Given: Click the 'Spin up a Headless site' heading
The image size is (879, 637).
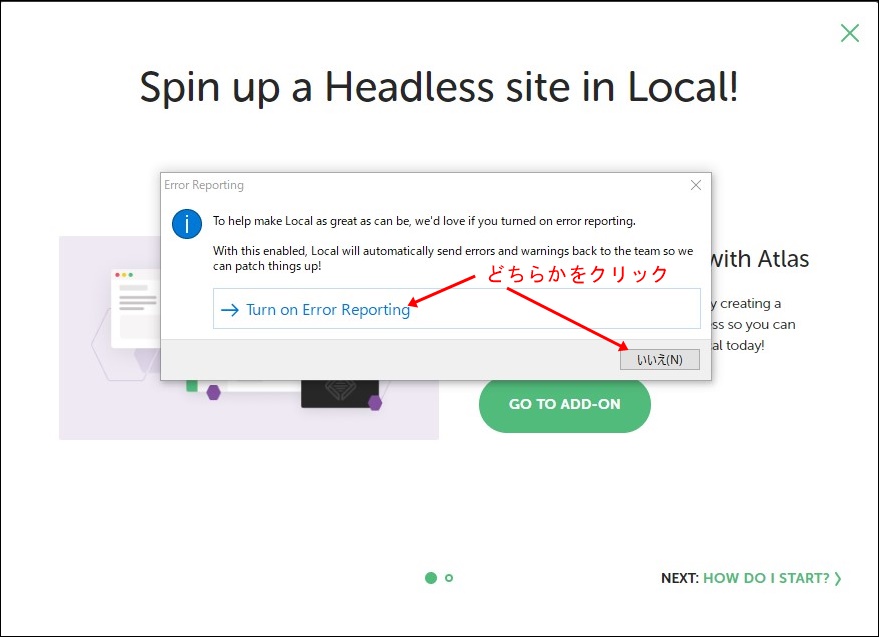Looking at the screenshot, I should pyautogui.click(x=439, y=87).
